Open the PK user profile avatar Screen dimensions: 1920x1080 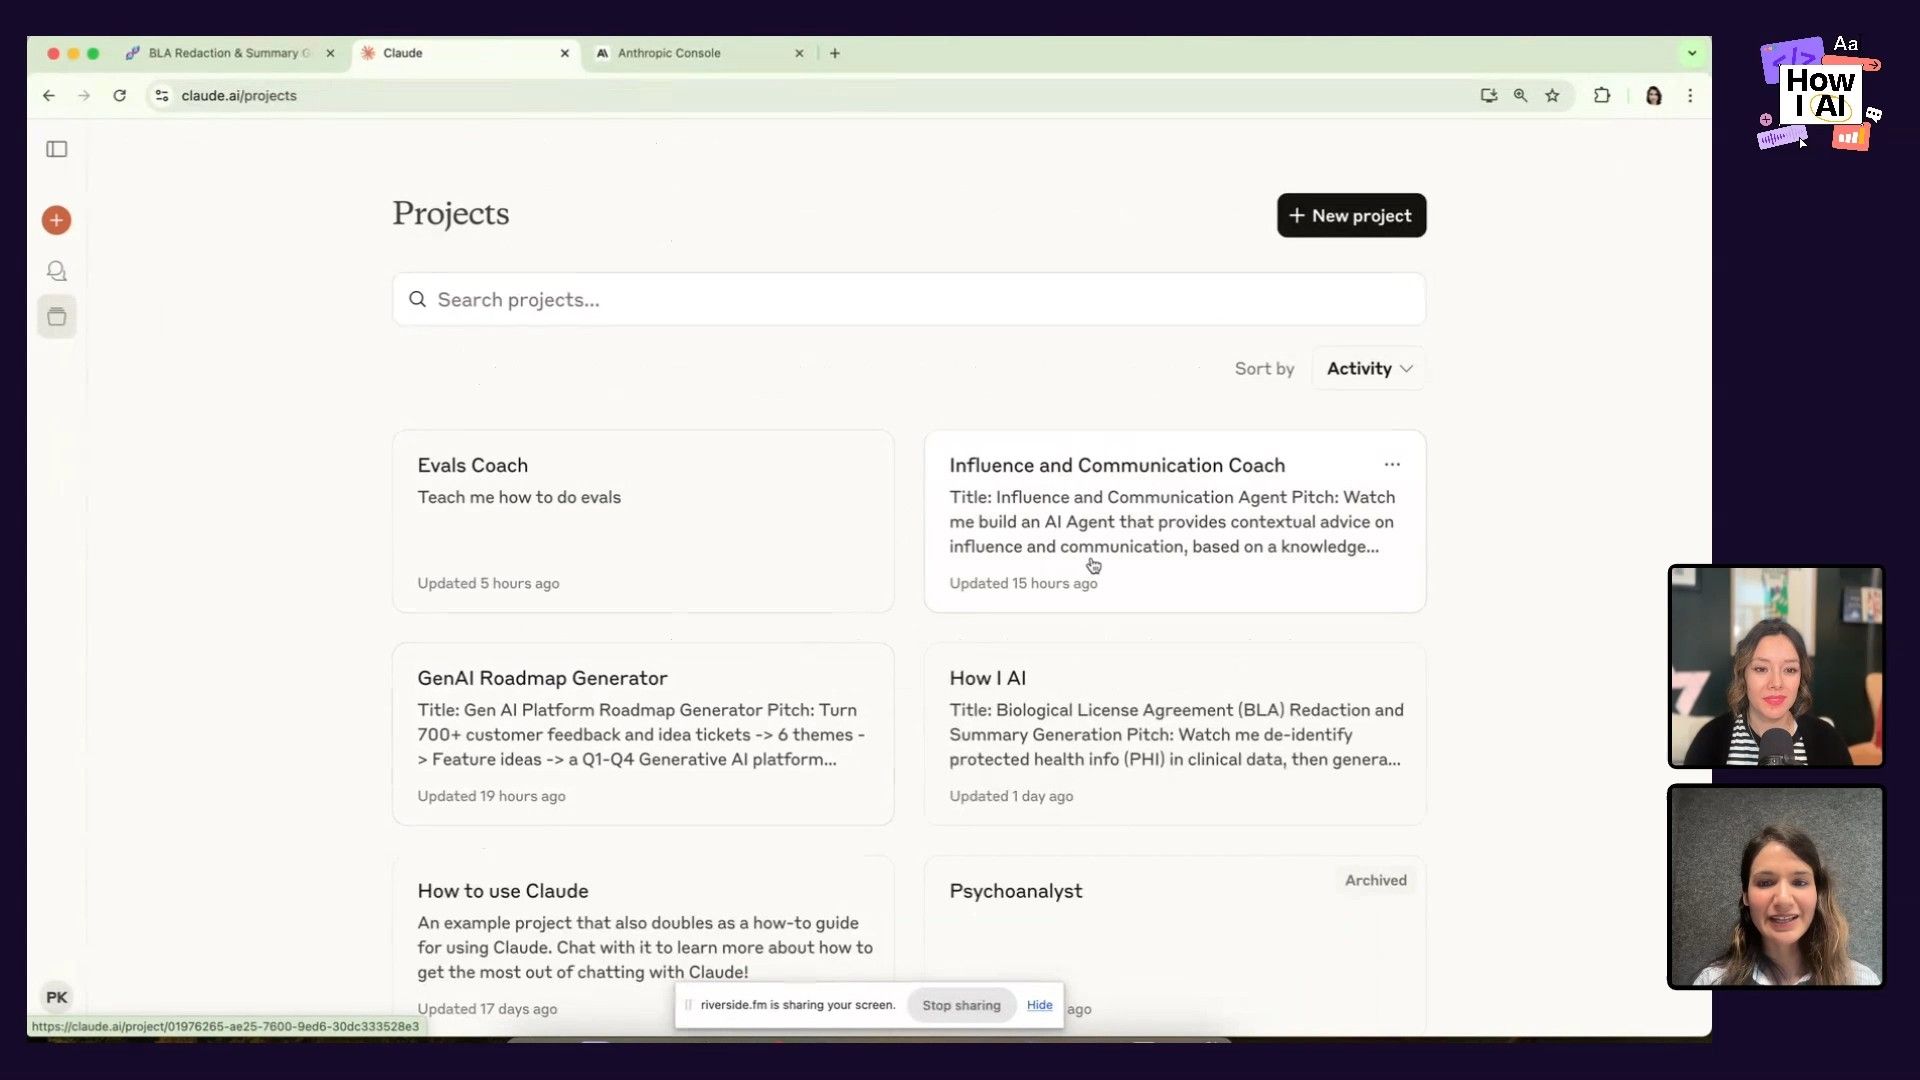tap(57, 997)
